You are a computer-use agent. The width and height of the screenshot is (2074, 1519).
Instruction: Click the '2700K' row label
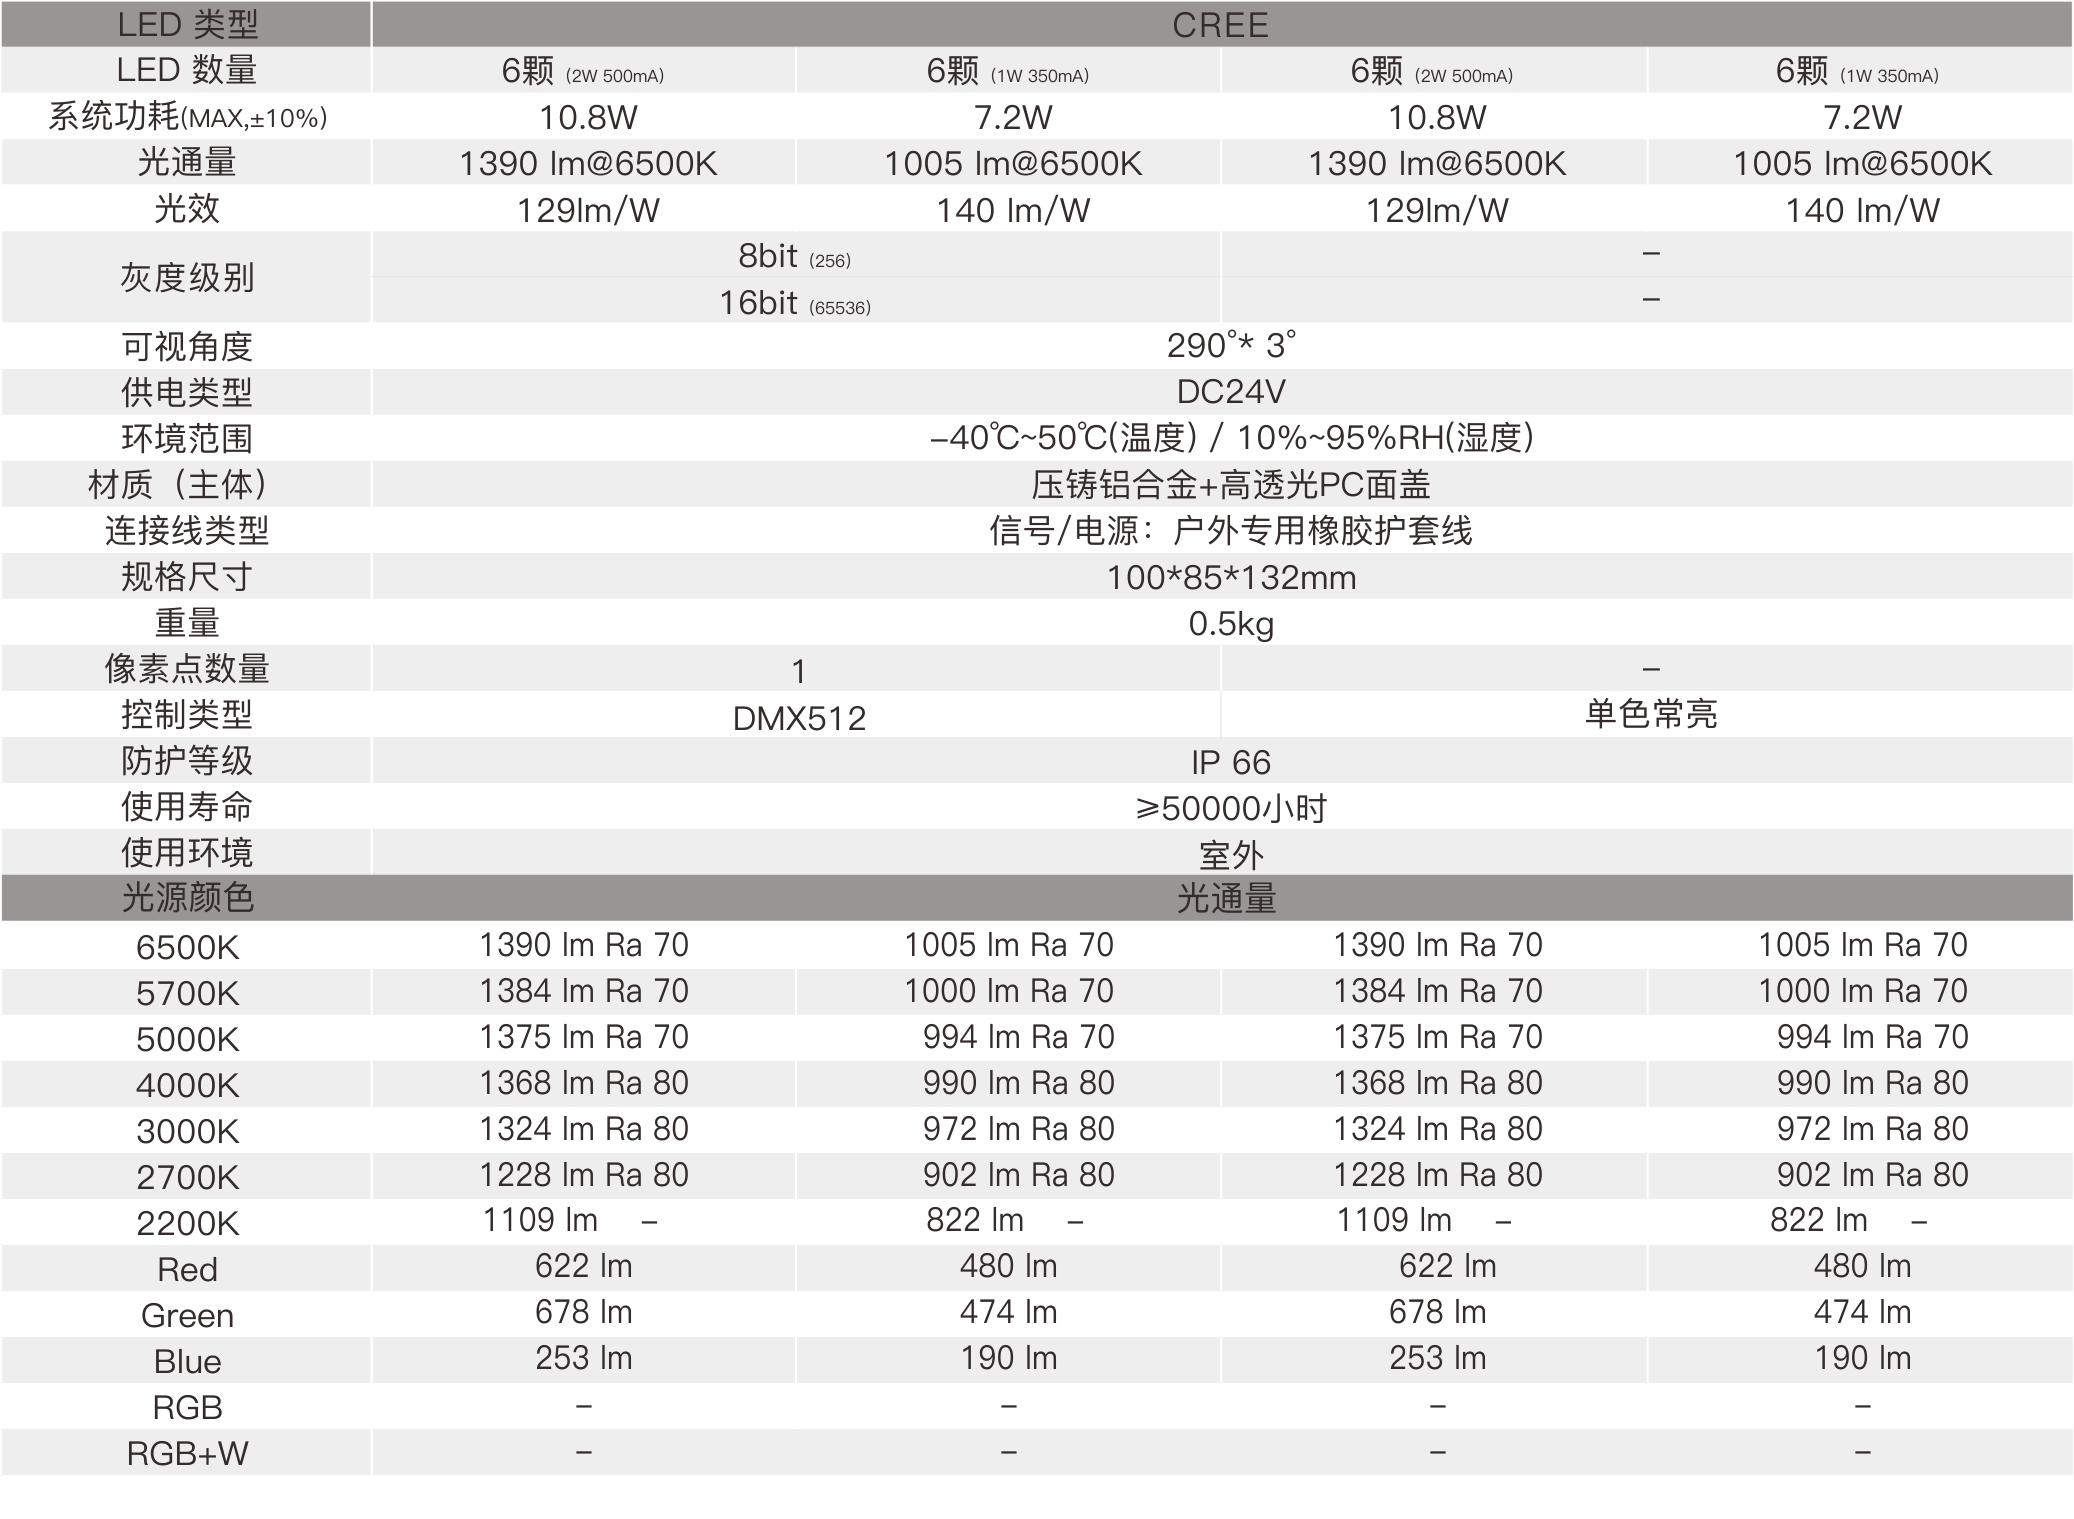(x=187, y=1176)
